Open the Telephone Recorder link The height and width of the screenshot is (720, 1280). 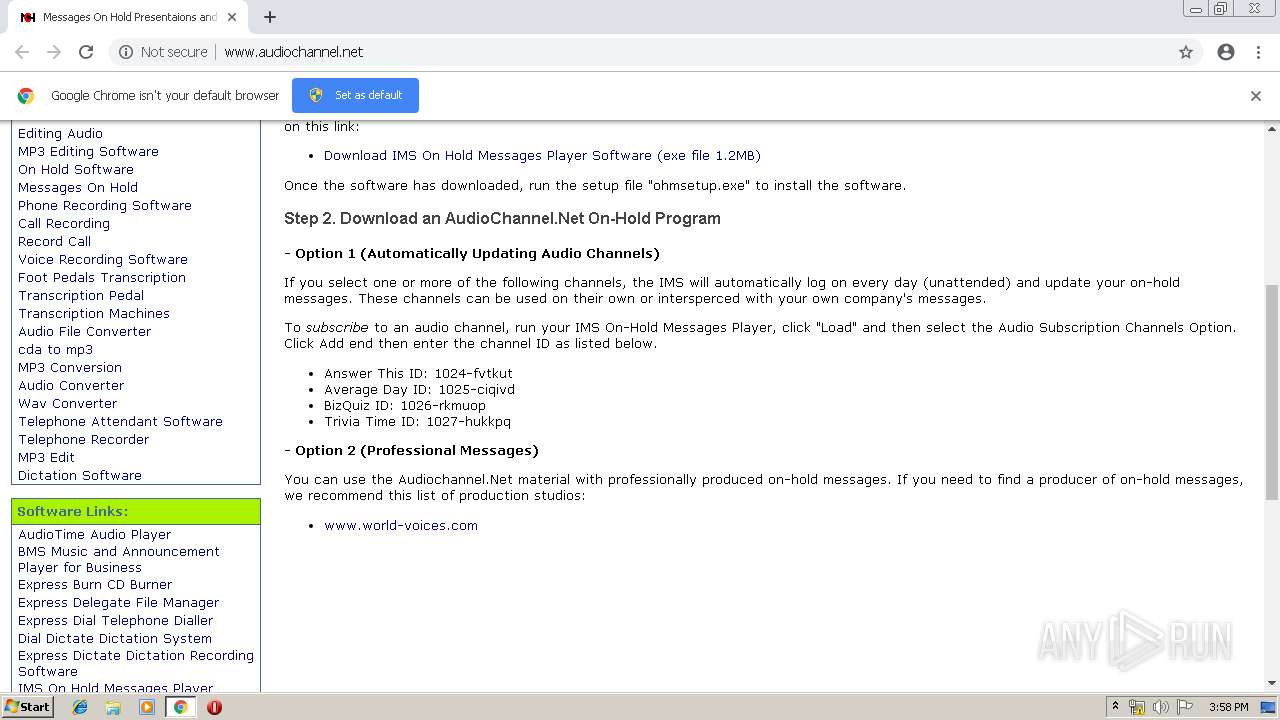click(83, 439)
